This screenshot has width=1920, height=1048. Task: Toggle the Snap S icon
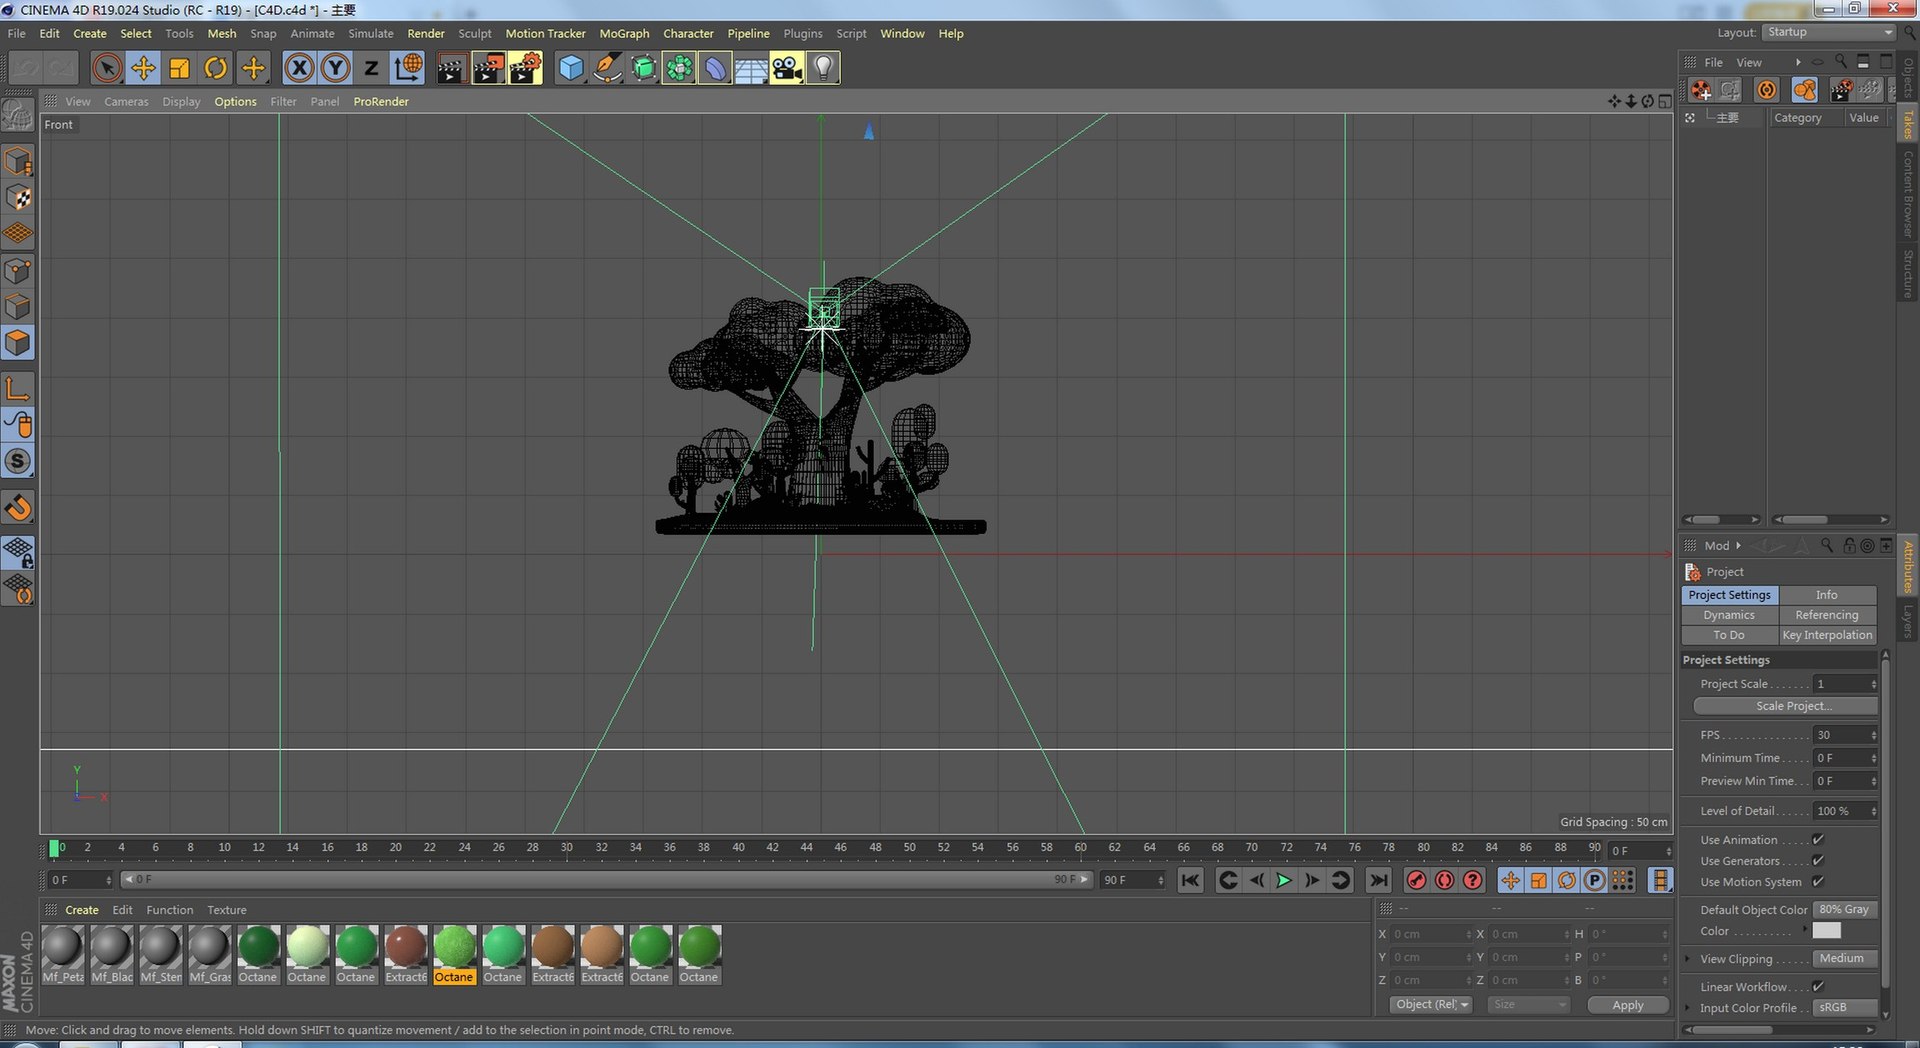pos(18,461)
